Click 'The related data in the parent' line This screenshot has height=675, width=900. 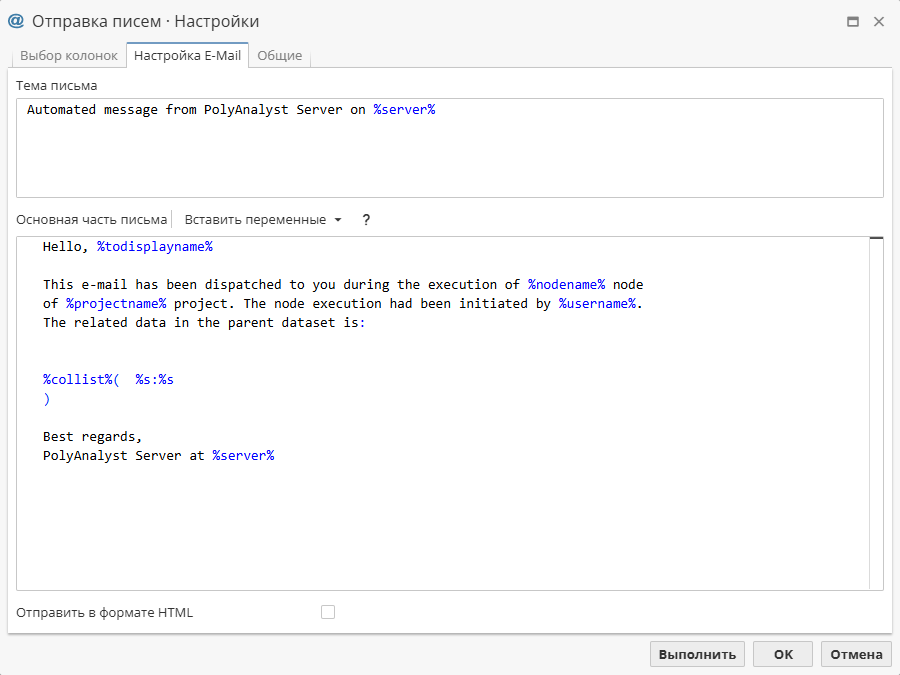coord(204,323)
